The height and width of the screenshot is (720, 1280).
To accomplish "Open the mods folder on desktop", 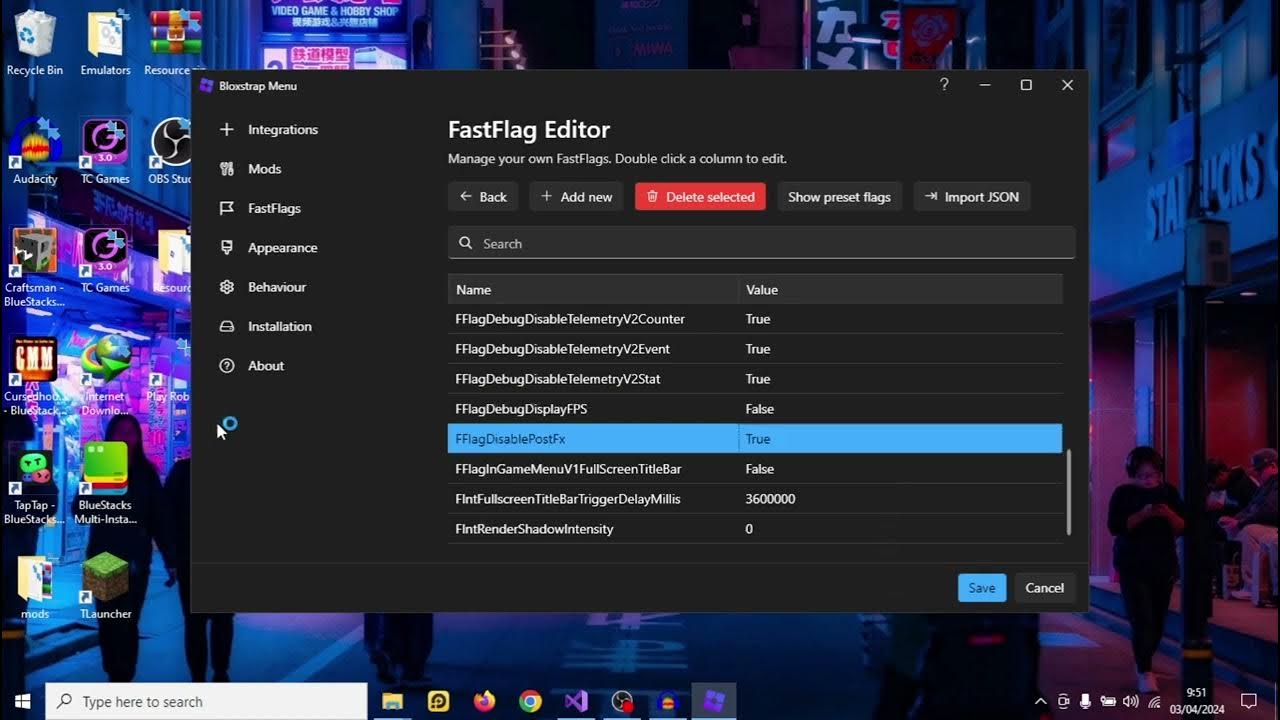I will [35, 587].
